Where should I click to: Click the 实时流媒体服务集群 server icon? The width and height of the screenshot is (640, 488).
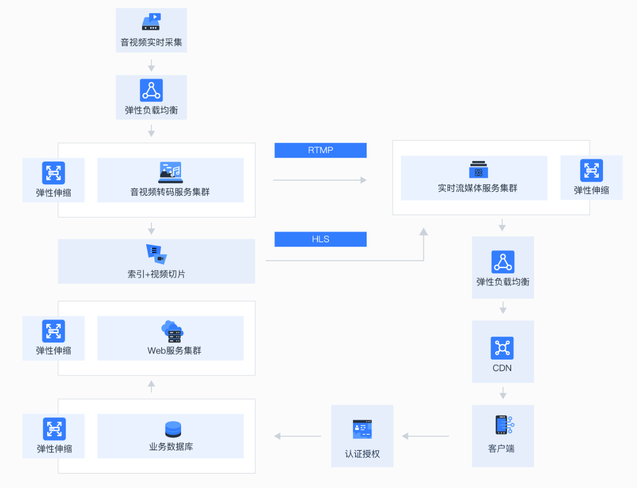pyautogui.click(x=478, y=170)
